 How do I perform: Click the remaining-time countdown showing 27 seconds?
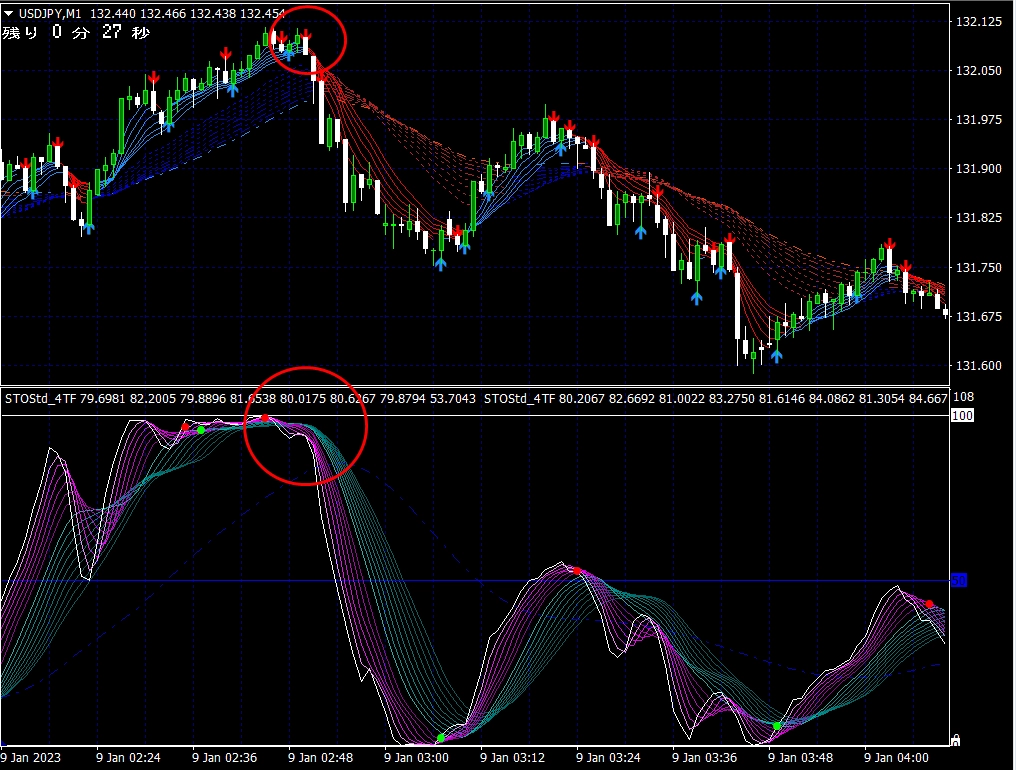tap(76, 33)
